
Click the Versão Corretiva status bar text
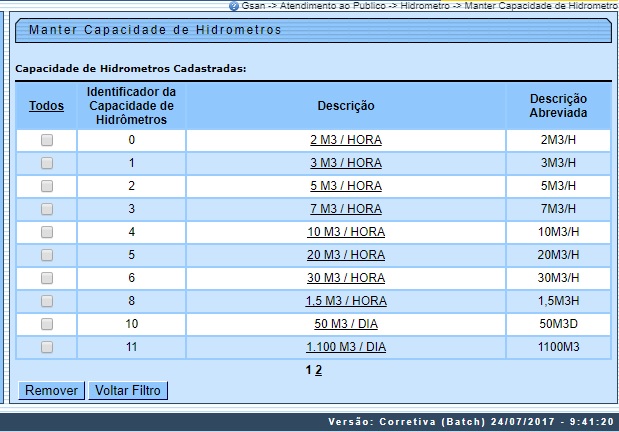[x=471, y=422]
